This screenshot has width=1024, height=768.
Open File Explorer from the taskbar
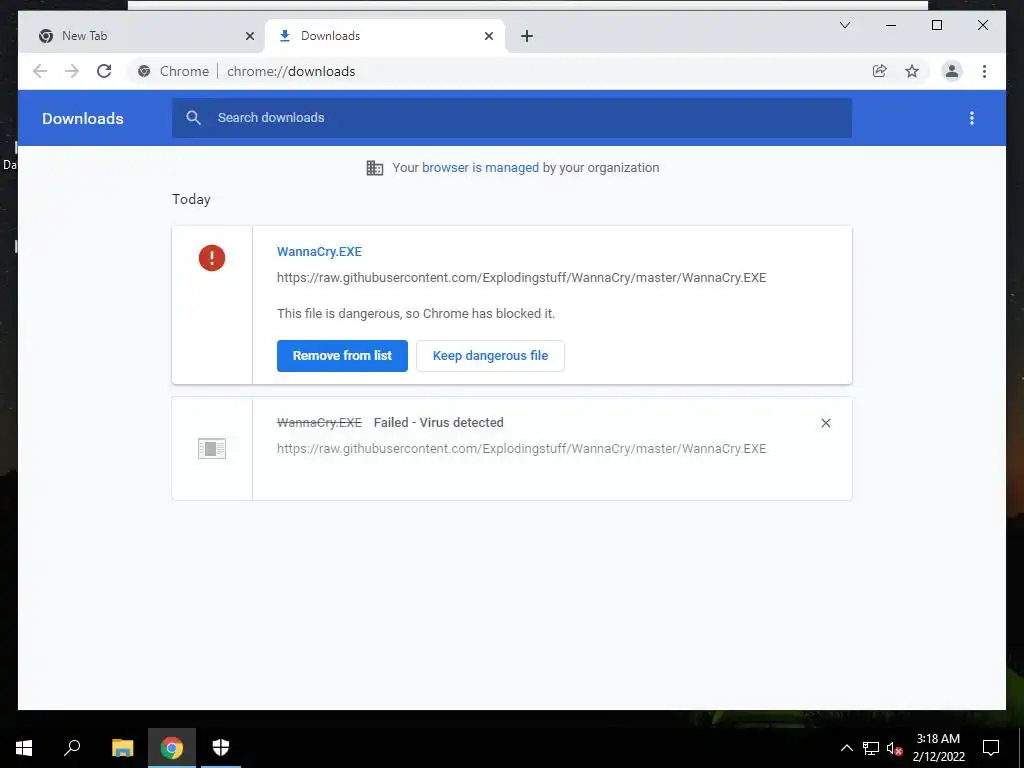click(122, 748)
